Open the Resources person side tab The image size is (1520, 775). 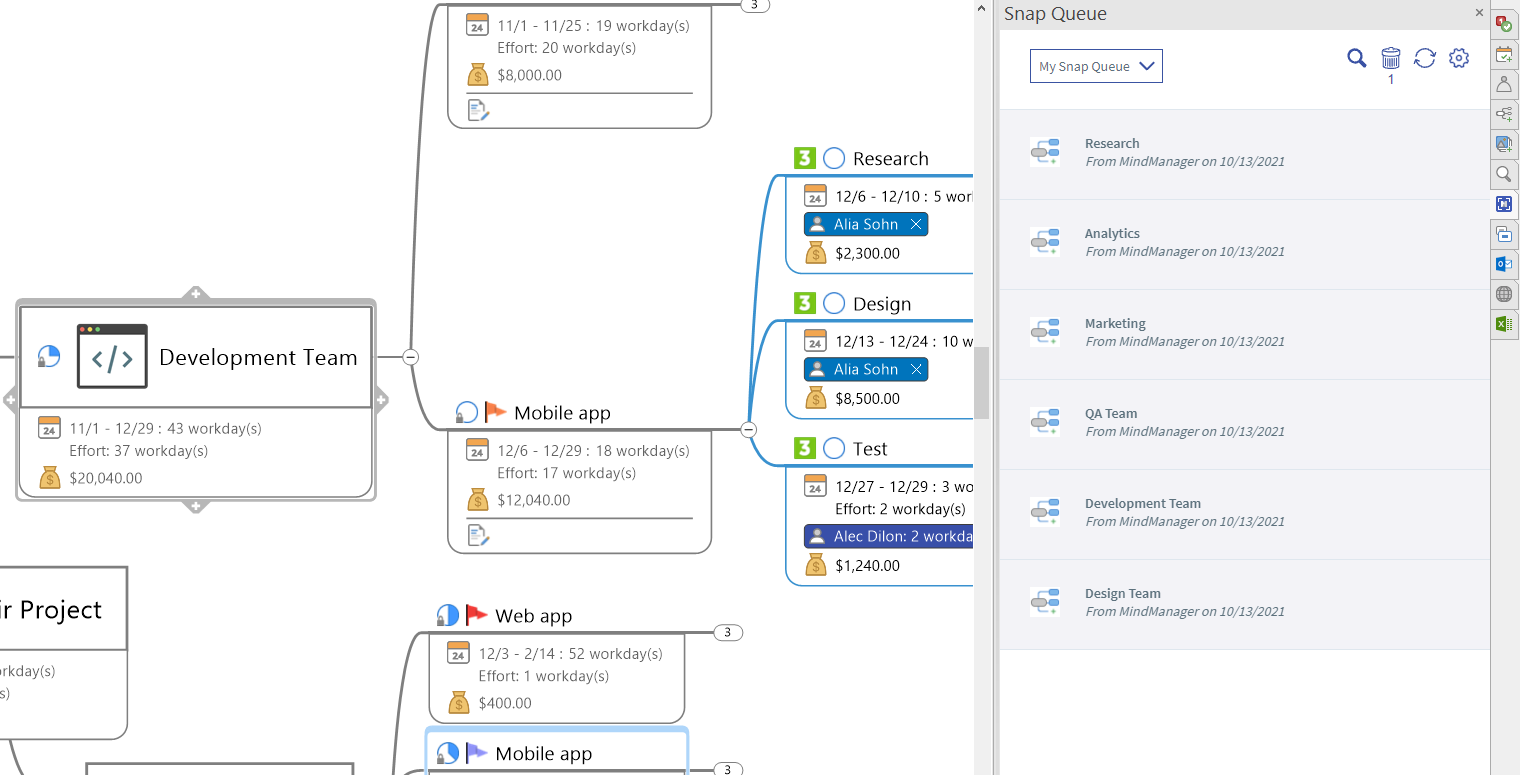pyautogui.click(x=1504, y=84)
